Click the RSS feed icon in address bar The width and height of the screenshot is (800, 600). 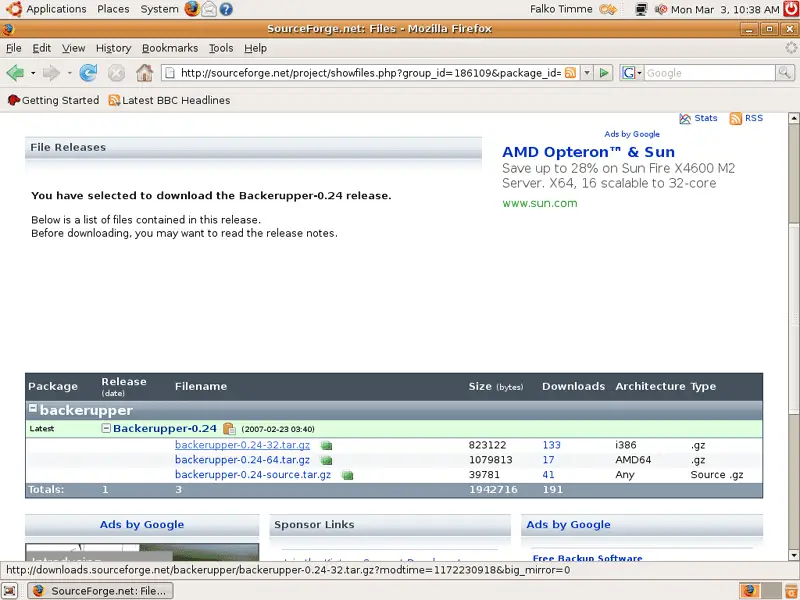pos(571,73)
